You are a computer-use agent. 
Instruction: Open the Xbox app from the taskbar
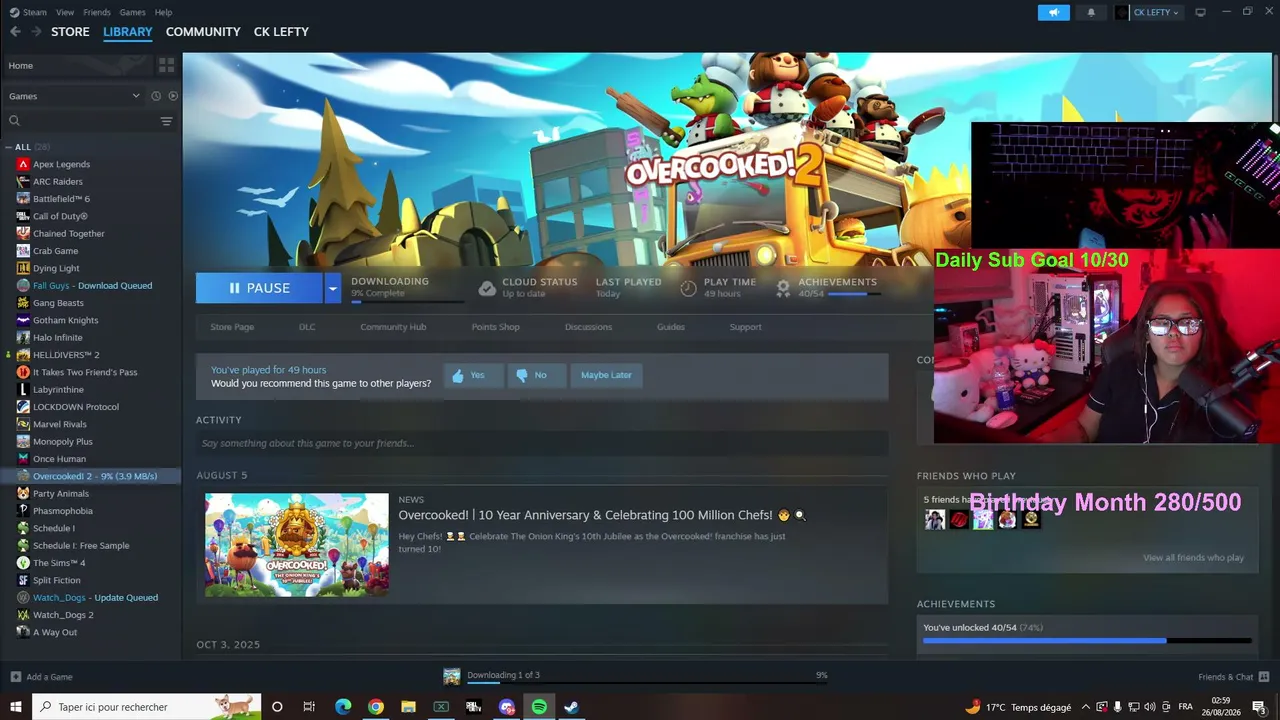[x=441, y=707]
